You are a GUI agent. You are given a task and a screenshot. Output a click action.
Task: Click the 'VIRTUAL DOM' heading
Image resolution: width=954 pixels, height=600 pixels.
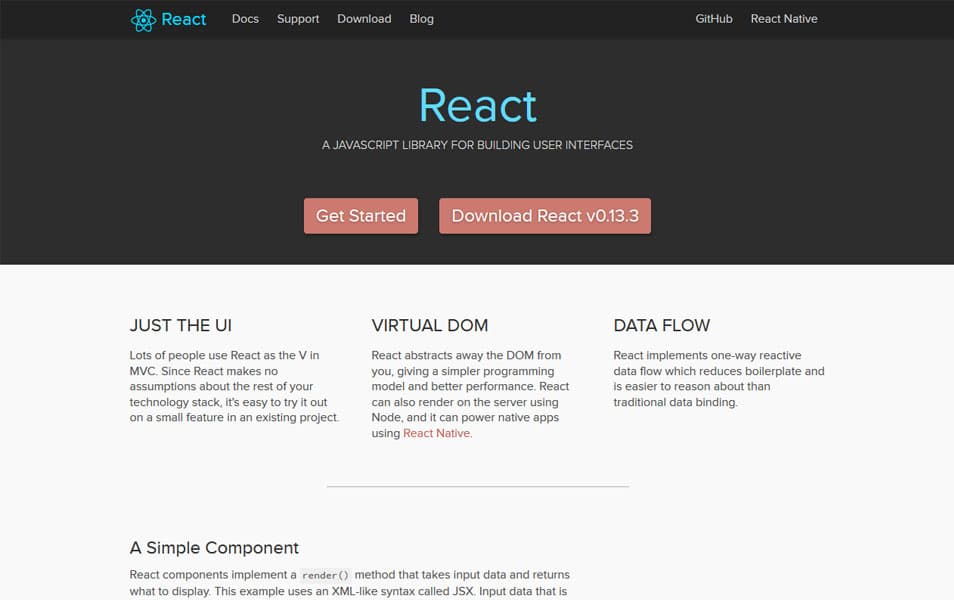[430, 326]
